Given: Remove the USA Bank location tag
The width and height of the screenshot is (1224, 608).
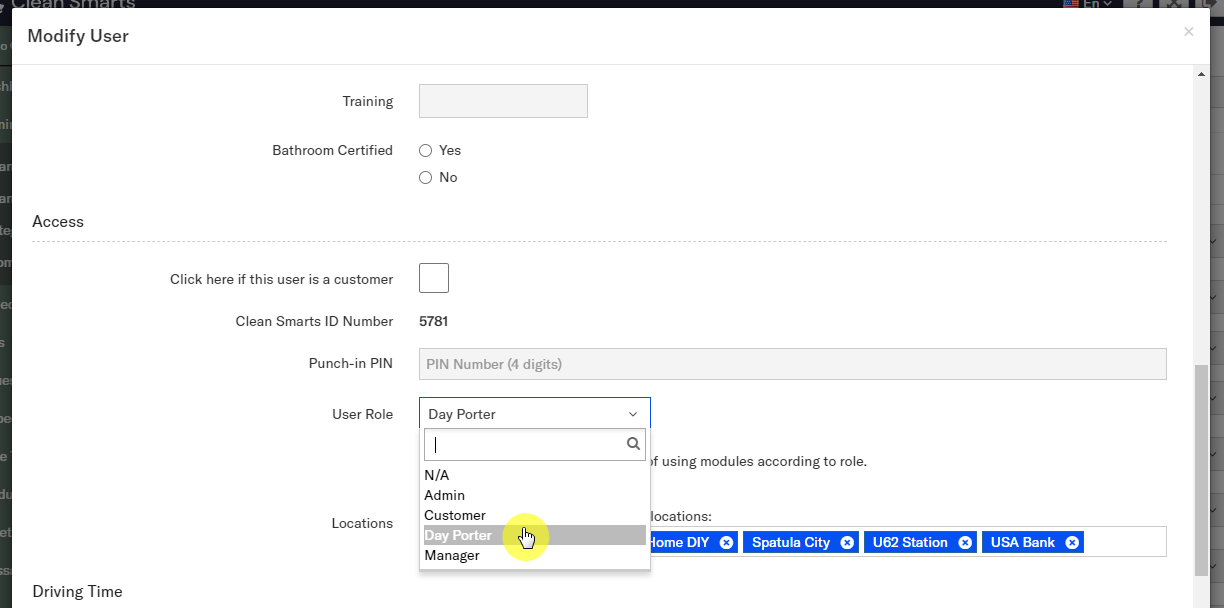Looking at the screenshot, I should (1072, 542).
